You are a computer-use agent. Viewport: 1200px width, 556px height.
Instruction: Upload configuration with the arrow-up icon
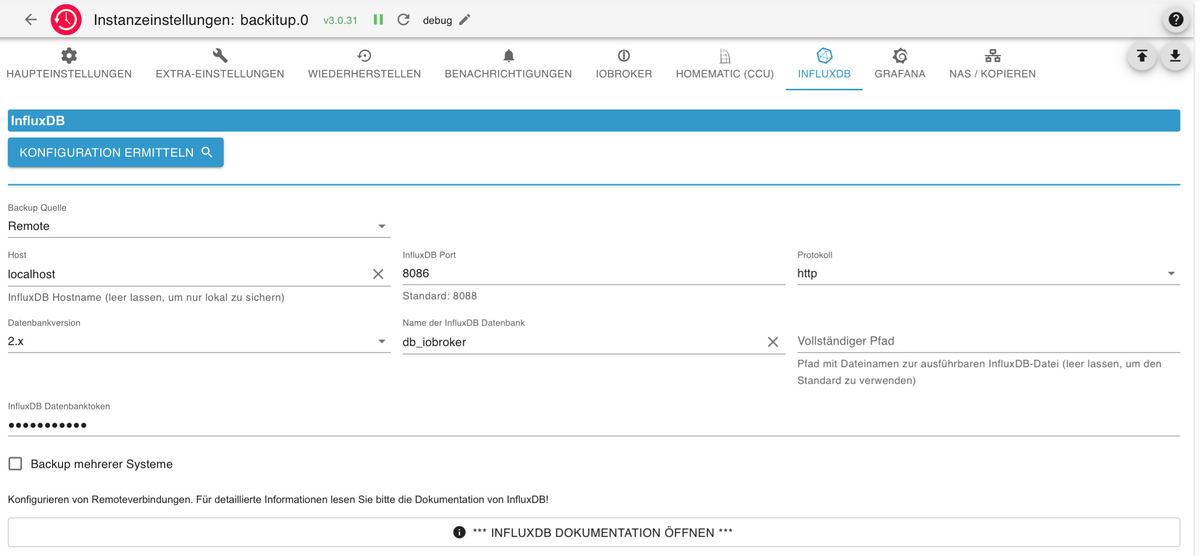click(x=1142, y=57)
